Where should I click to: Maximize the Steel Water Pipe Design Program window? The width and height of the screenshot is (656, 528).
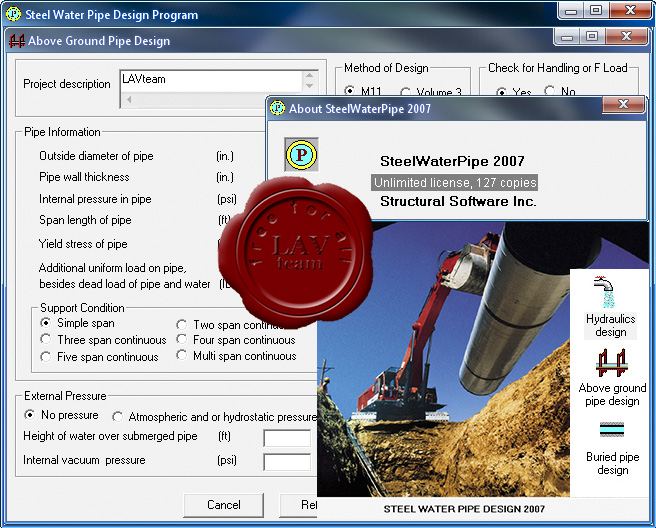[596, 10]
